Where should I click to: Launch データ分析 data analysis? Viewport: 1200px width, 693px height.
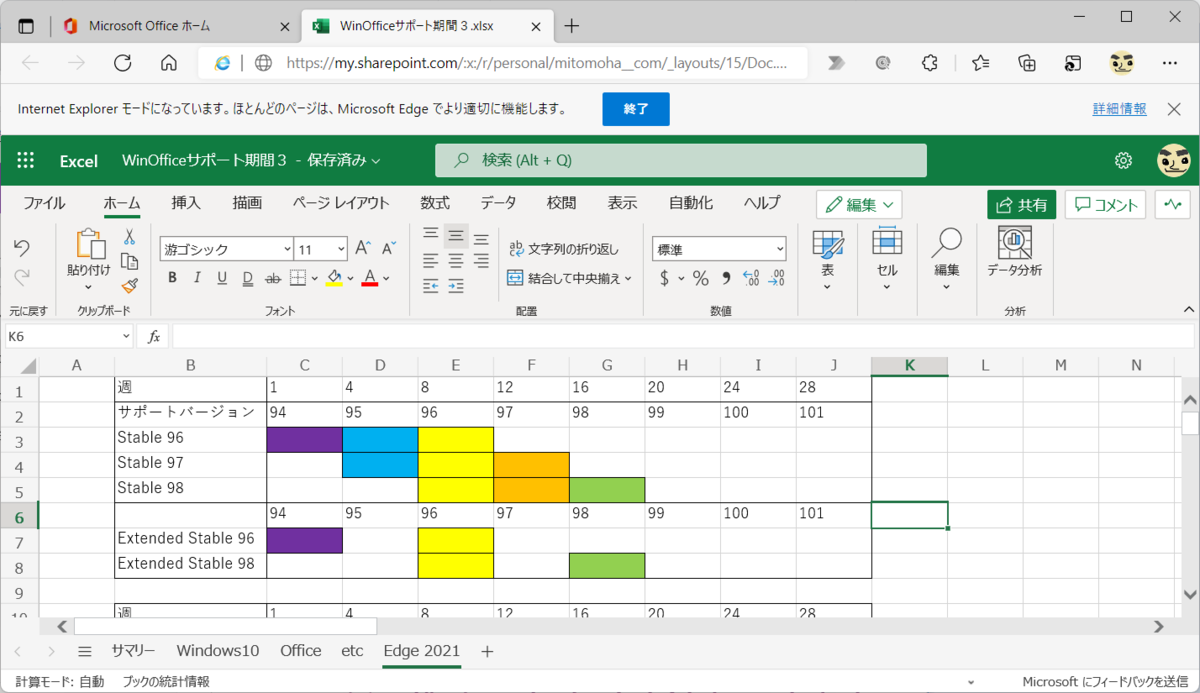coord(1014,252)
